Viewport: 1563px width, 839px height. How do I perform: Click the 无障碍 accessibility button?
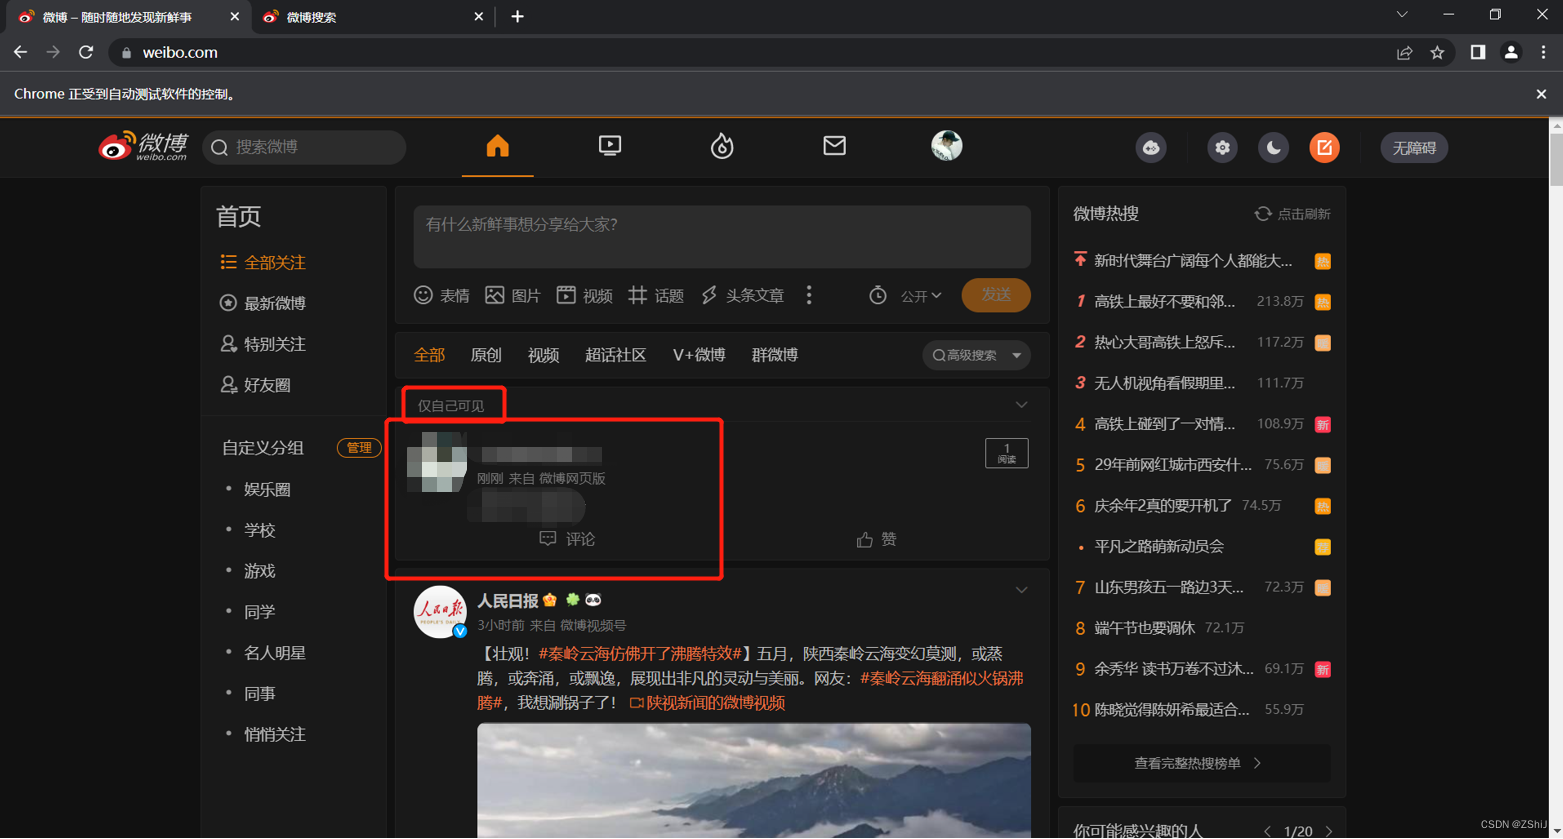click(x=1414, y=148)
